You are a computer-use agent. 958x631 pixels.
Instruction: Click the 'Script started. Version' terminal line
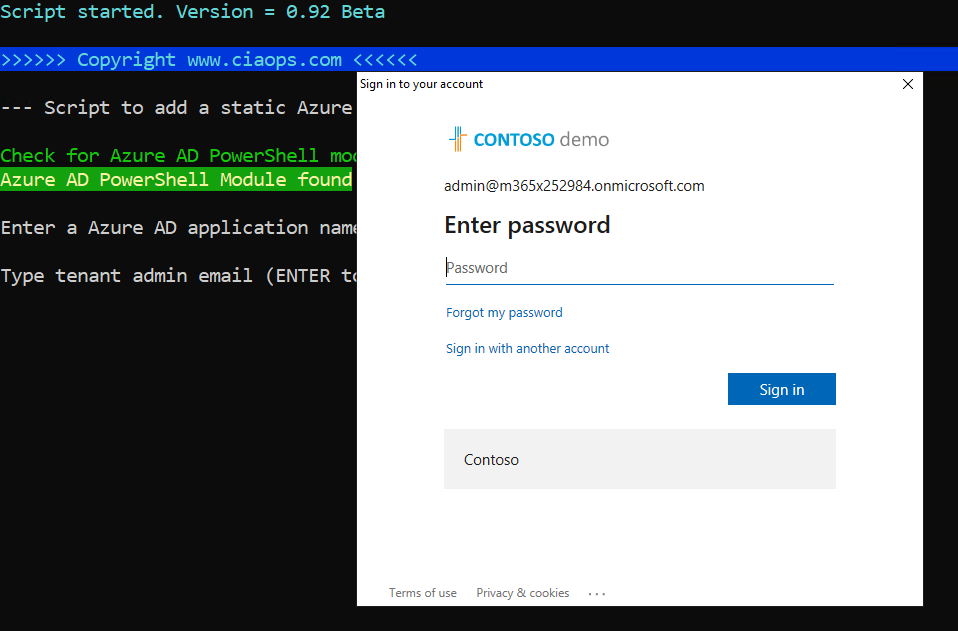tap(192, 12)
